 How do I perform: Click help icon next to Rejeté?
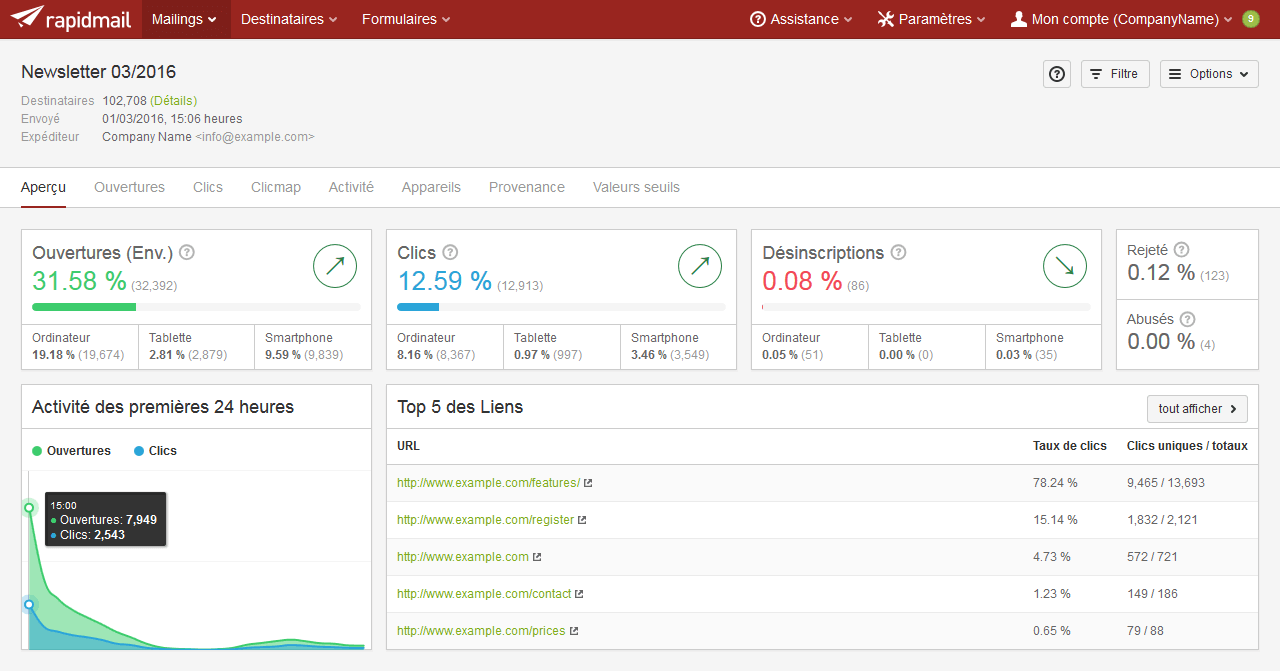(x=1182, y=250)
